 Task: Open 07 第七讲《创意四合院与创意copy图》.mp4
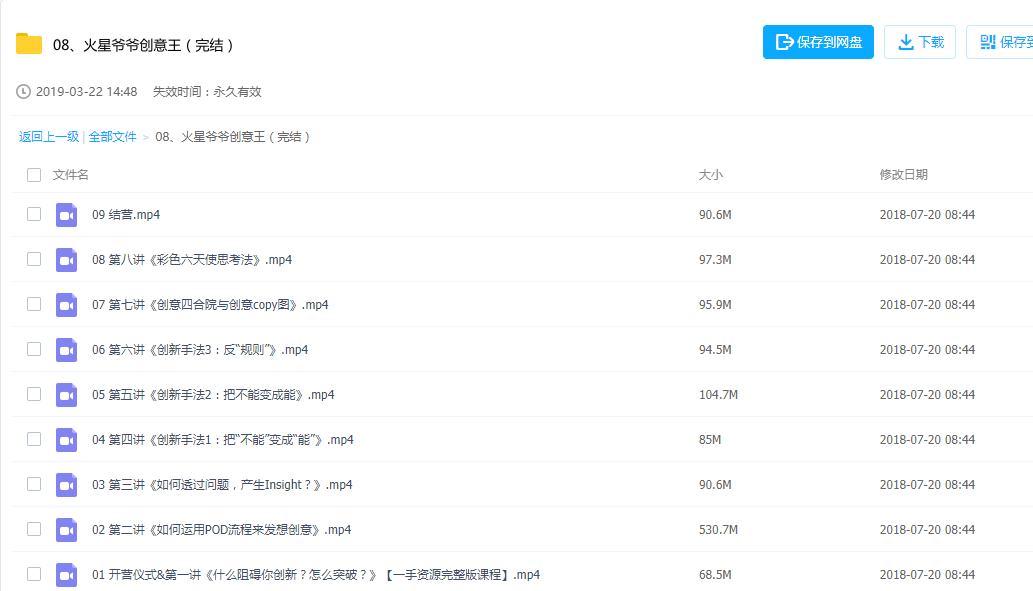[x=210, y=304]
